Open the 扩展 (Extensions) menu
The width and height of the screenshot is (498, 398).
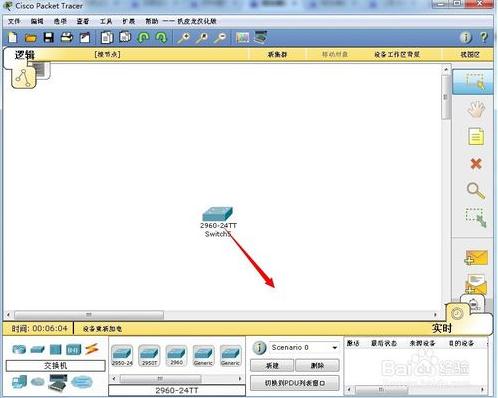[x=129, y=21]
